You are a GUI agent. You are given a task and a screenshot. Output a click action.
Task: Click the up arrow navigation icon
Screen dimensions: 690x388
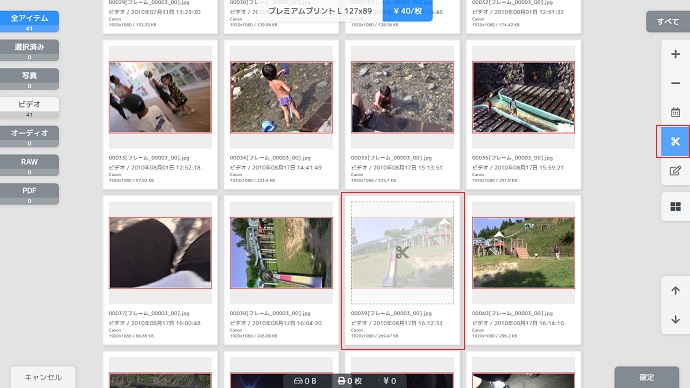pos(675,290)
